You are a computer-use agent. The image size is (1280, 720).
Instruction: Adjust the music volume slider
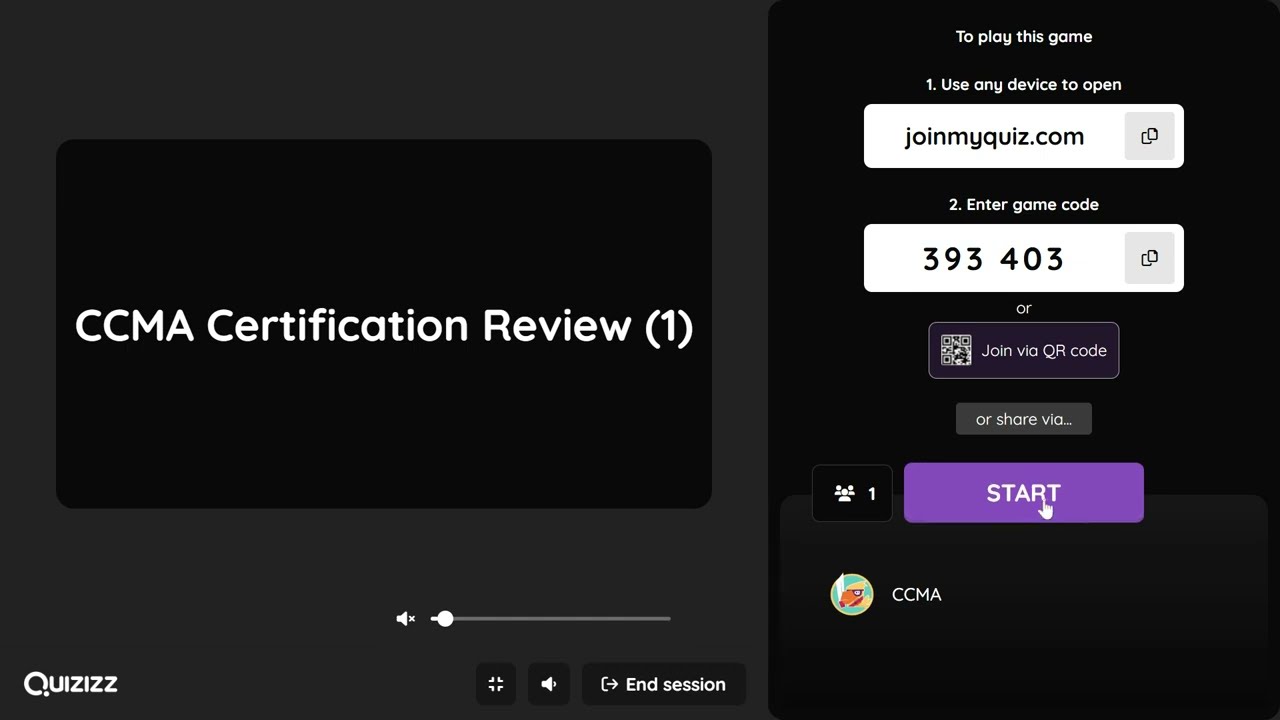point(551,619)
